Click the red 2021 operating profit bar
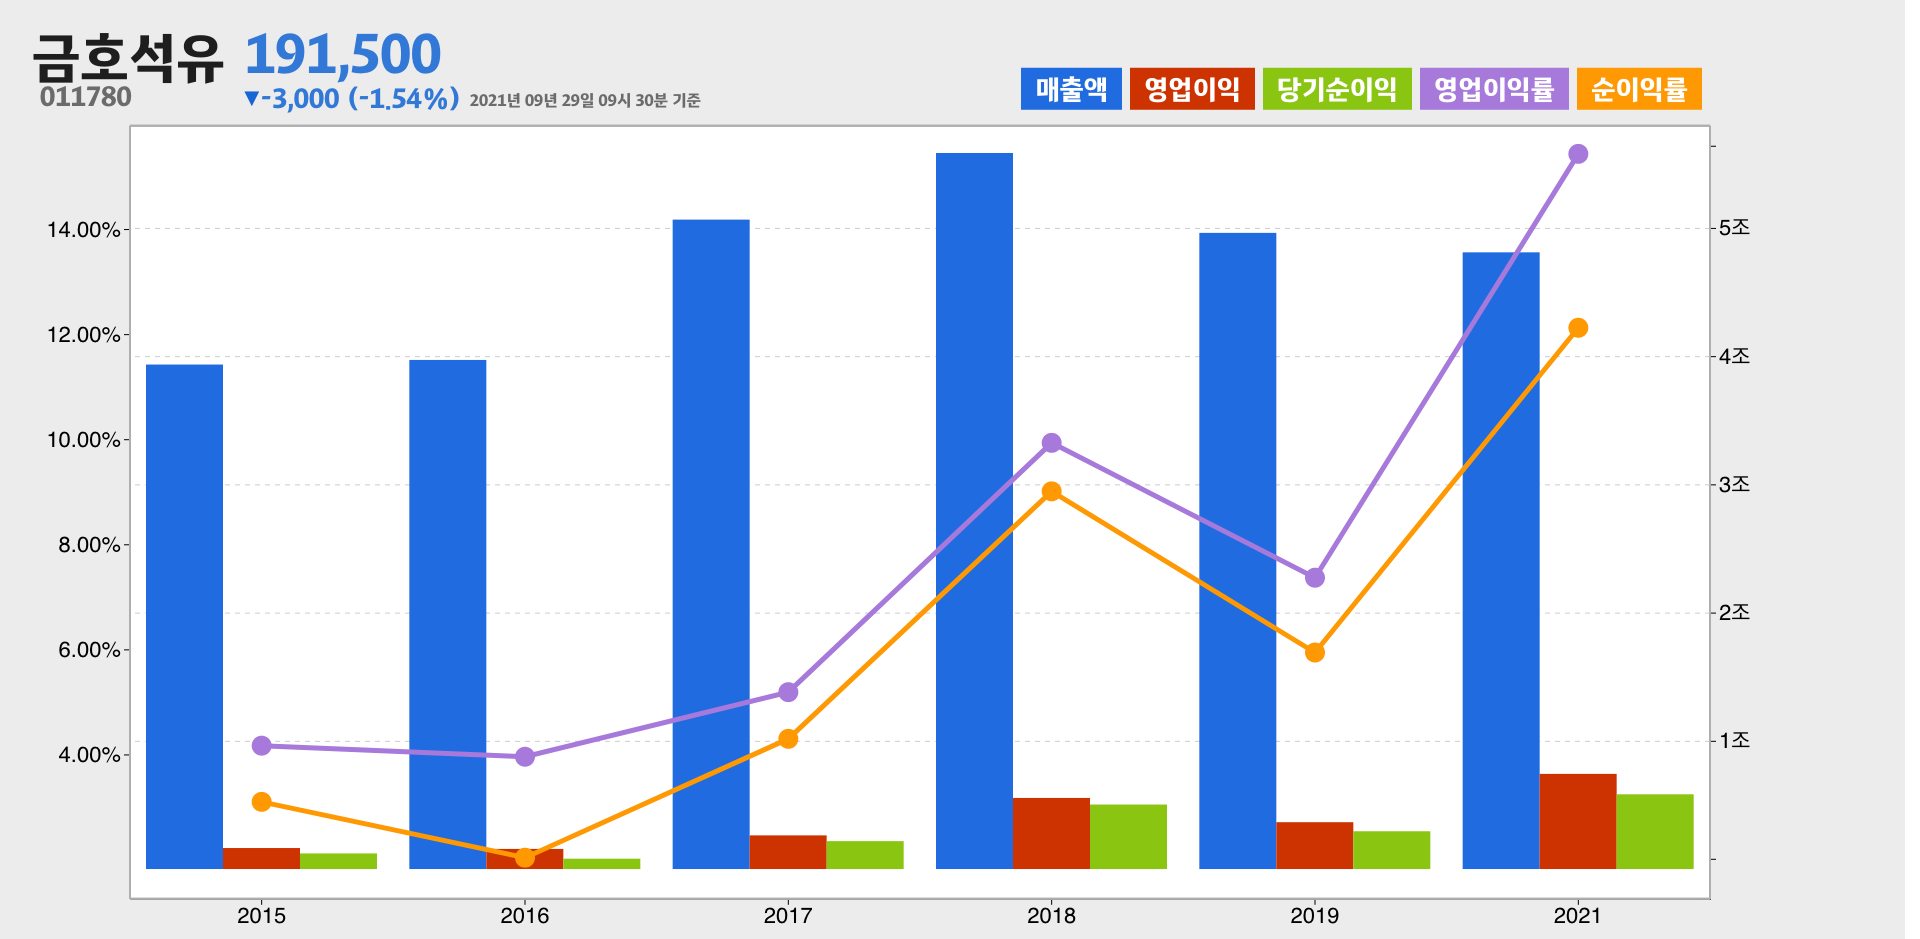Viewport: 1920px width, 939px height. (x=1578, y=821)
